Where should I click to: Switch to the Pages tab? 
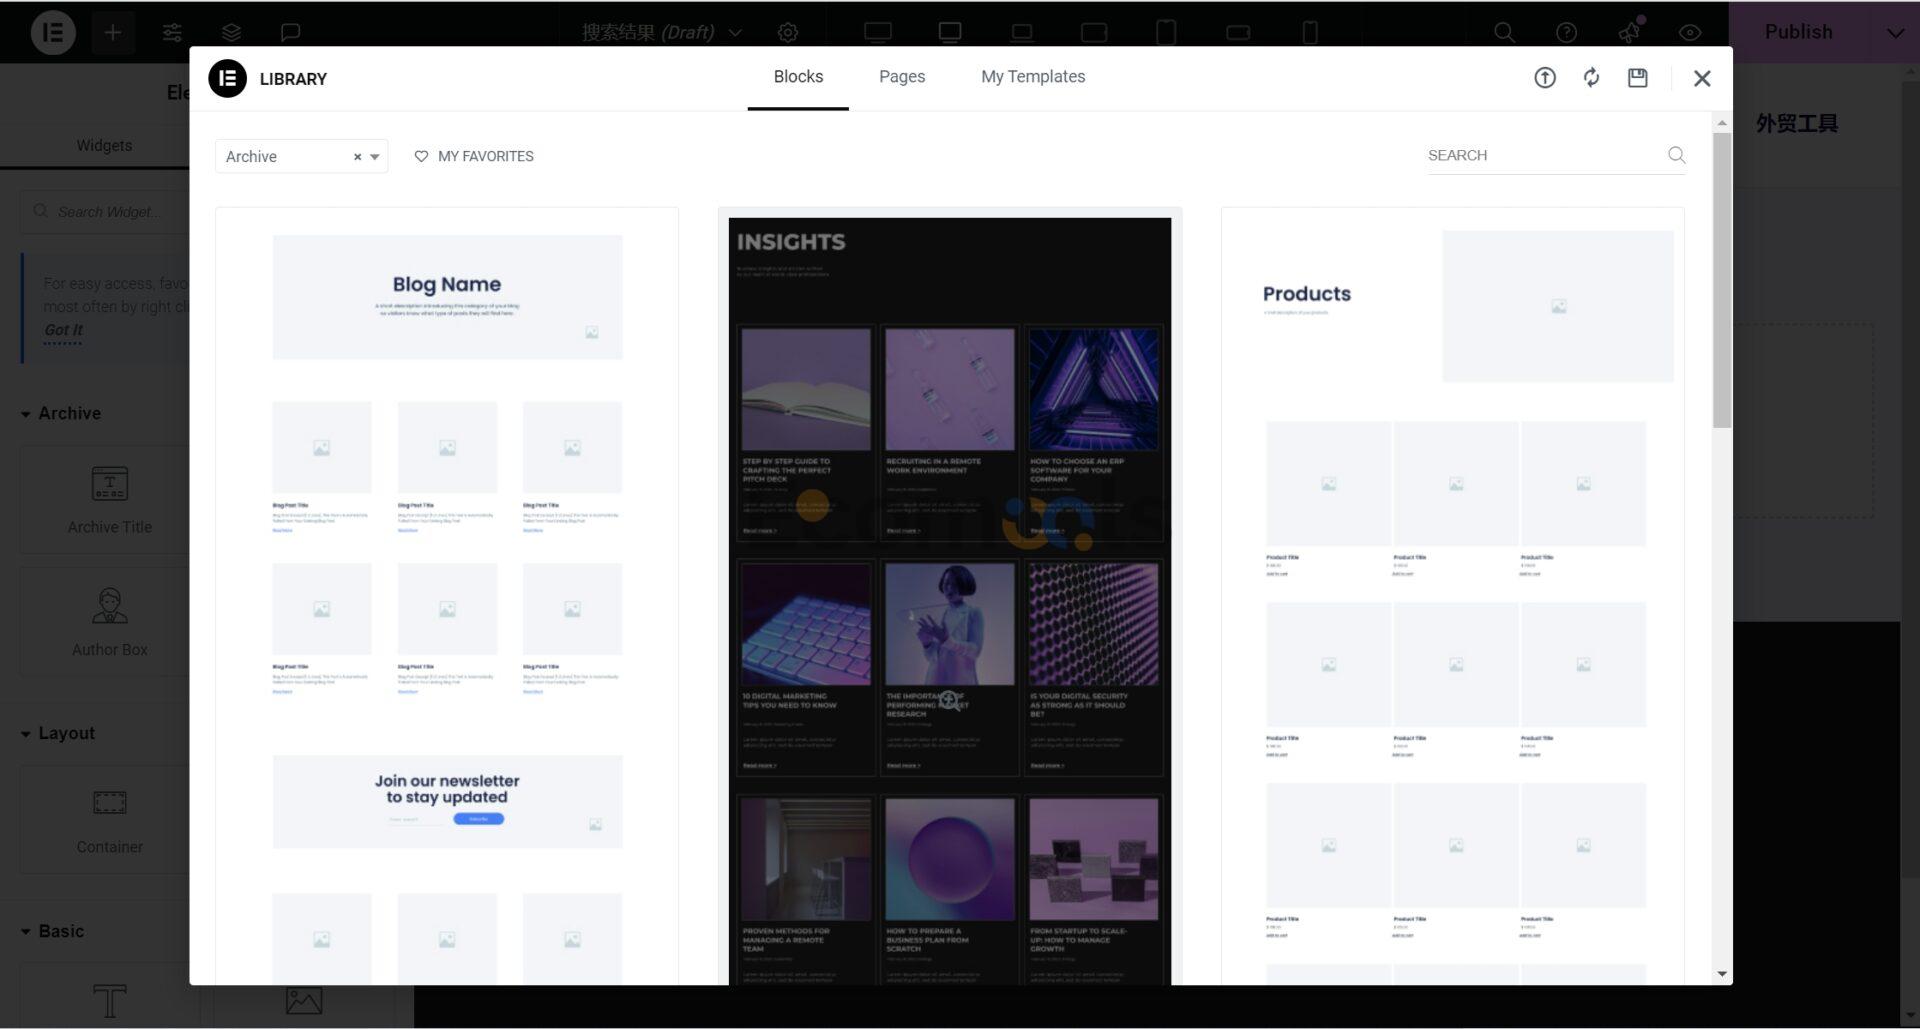click(902, 77)
